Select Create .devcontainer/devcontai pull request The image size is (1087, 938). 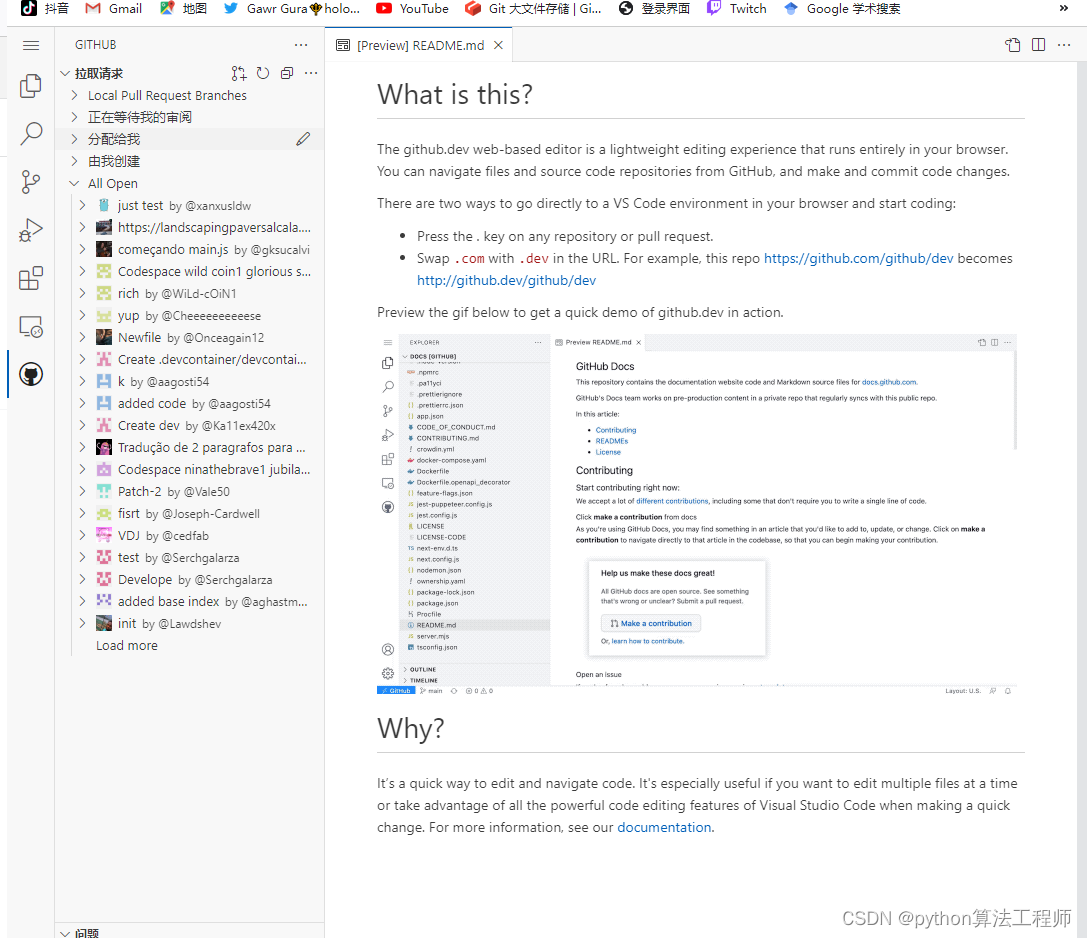click(x=189, y=360)
